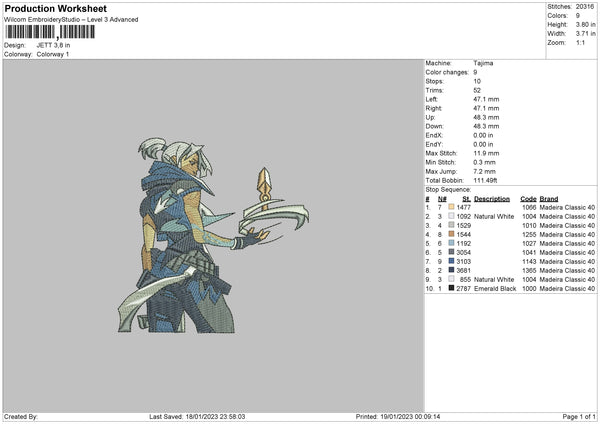Click the Min Stitch value '0.3 mm'

(484, 162)
